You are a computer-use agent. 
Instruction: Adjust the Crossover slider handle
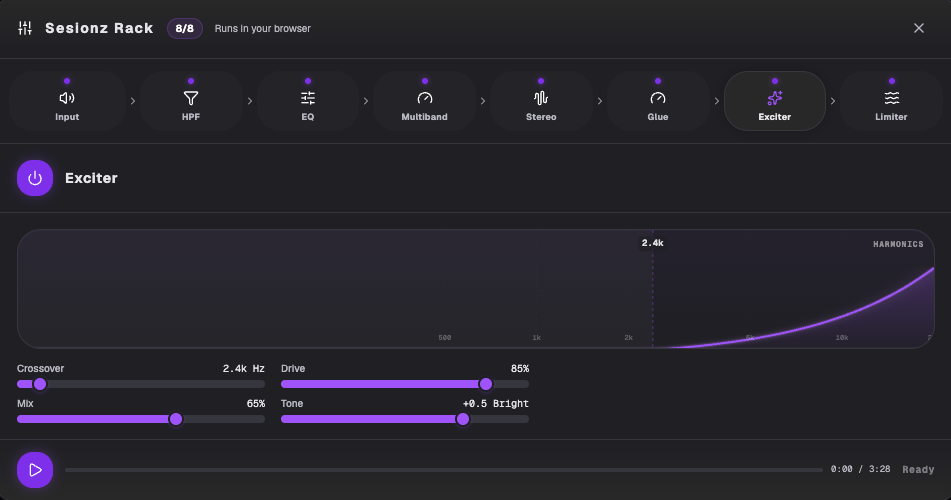point(40,384)
